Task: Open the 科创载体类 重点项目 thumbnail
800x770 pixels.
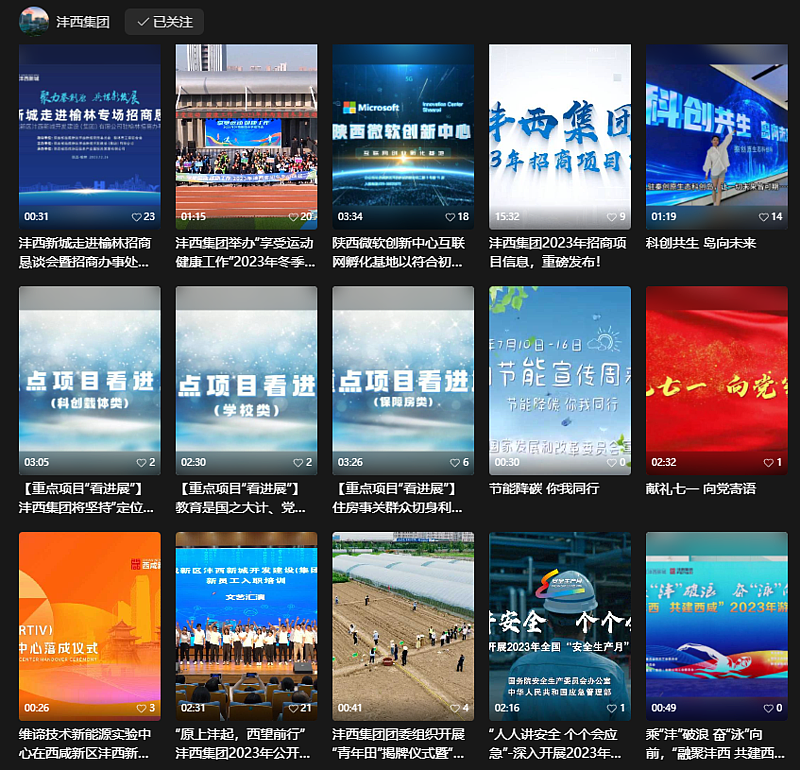Action: [90, 370]
